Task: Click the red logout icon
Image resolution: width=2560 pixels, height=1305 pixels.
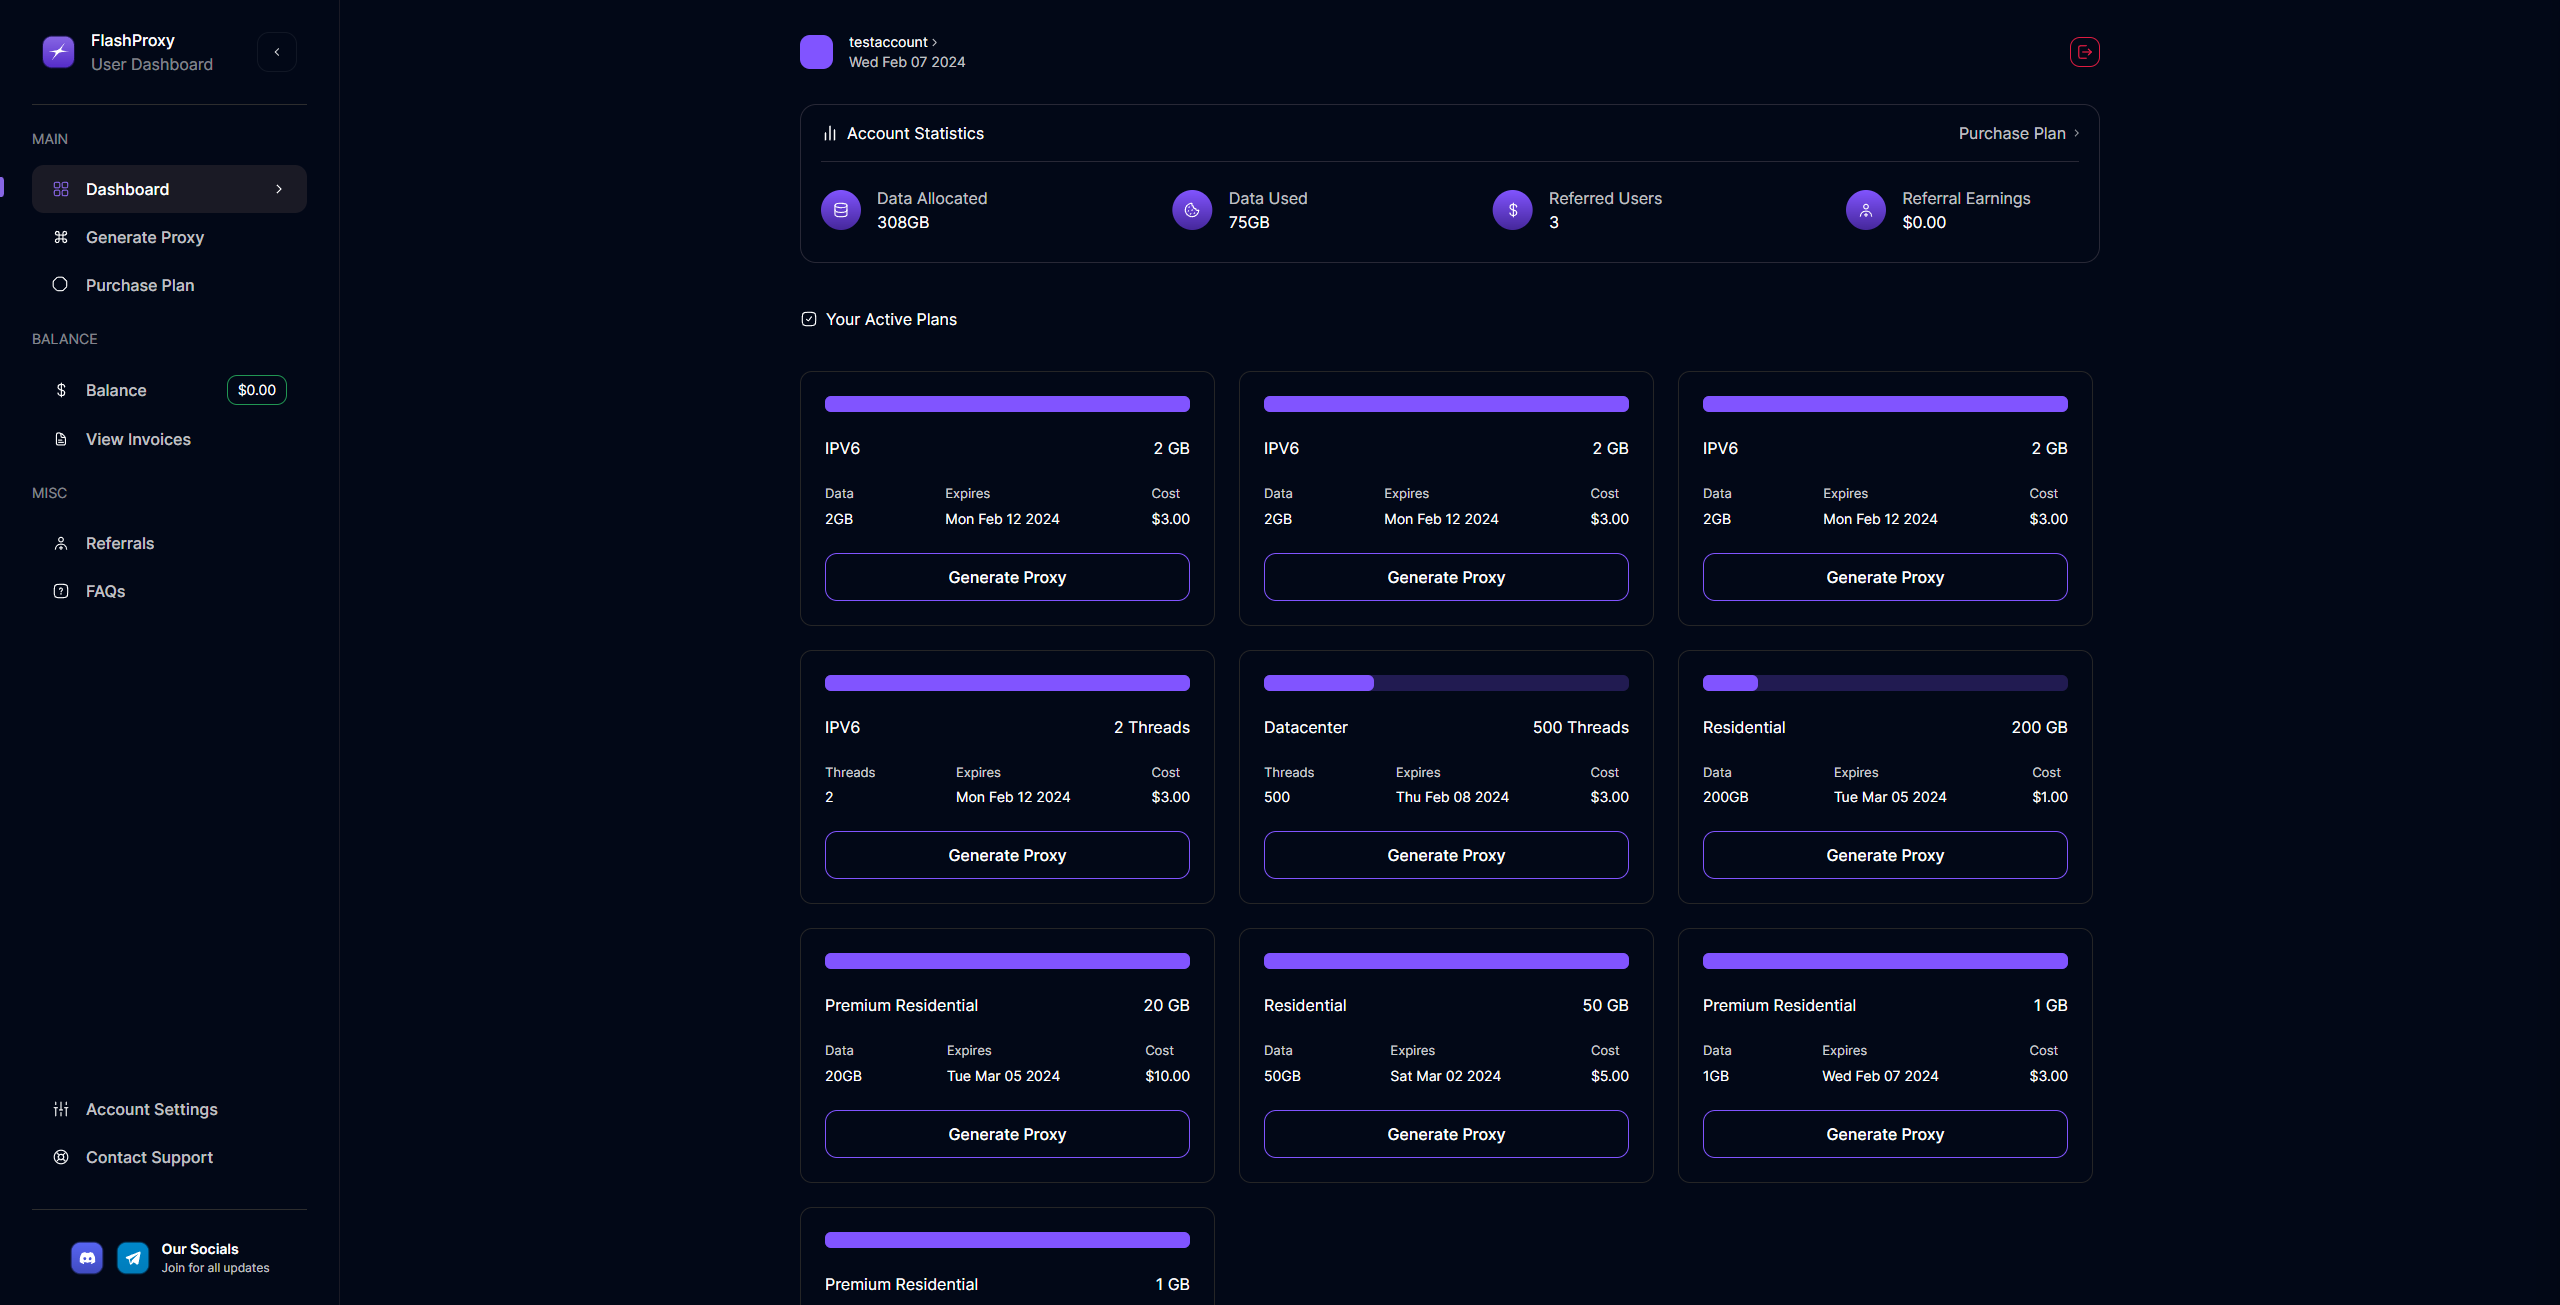Action: click(2084, 52)
